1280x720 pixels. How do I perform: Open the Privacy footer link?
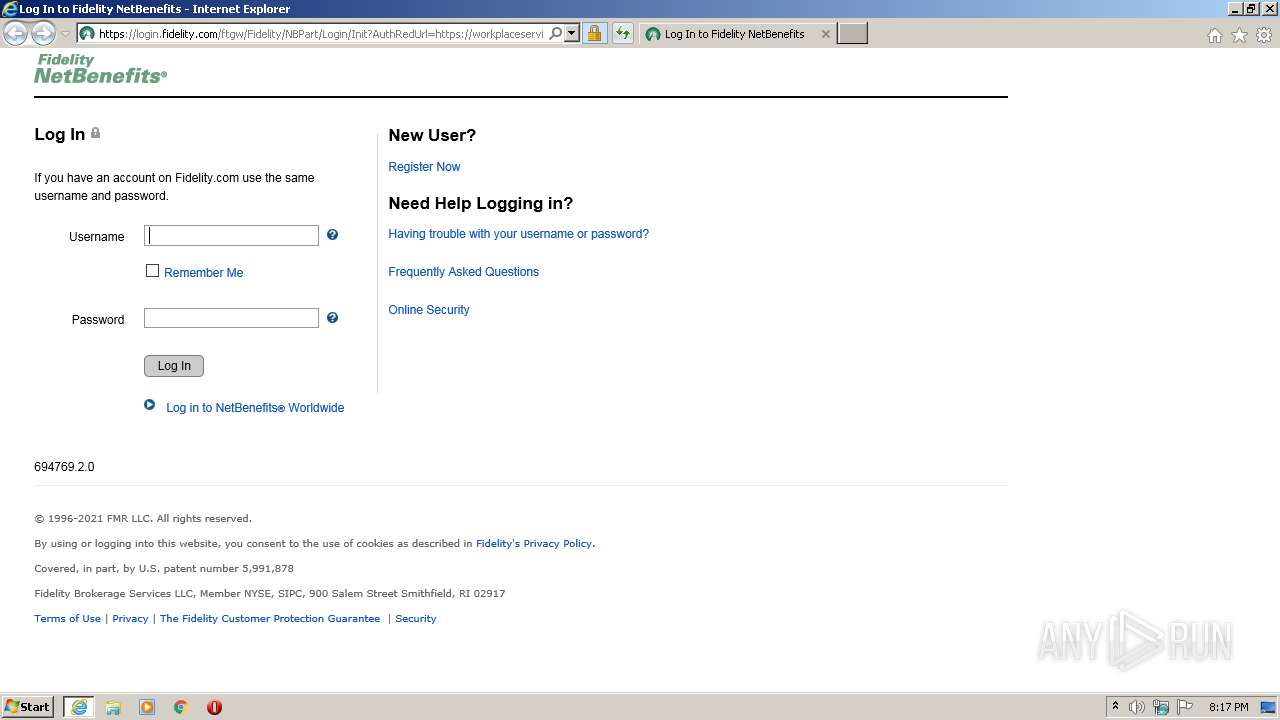point(130,619)
